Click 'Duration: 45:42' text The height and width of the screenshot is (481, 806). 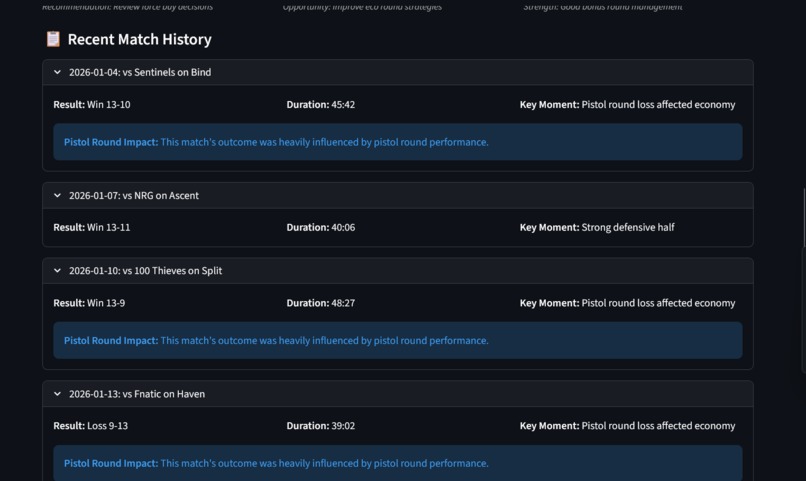point(321,105)
